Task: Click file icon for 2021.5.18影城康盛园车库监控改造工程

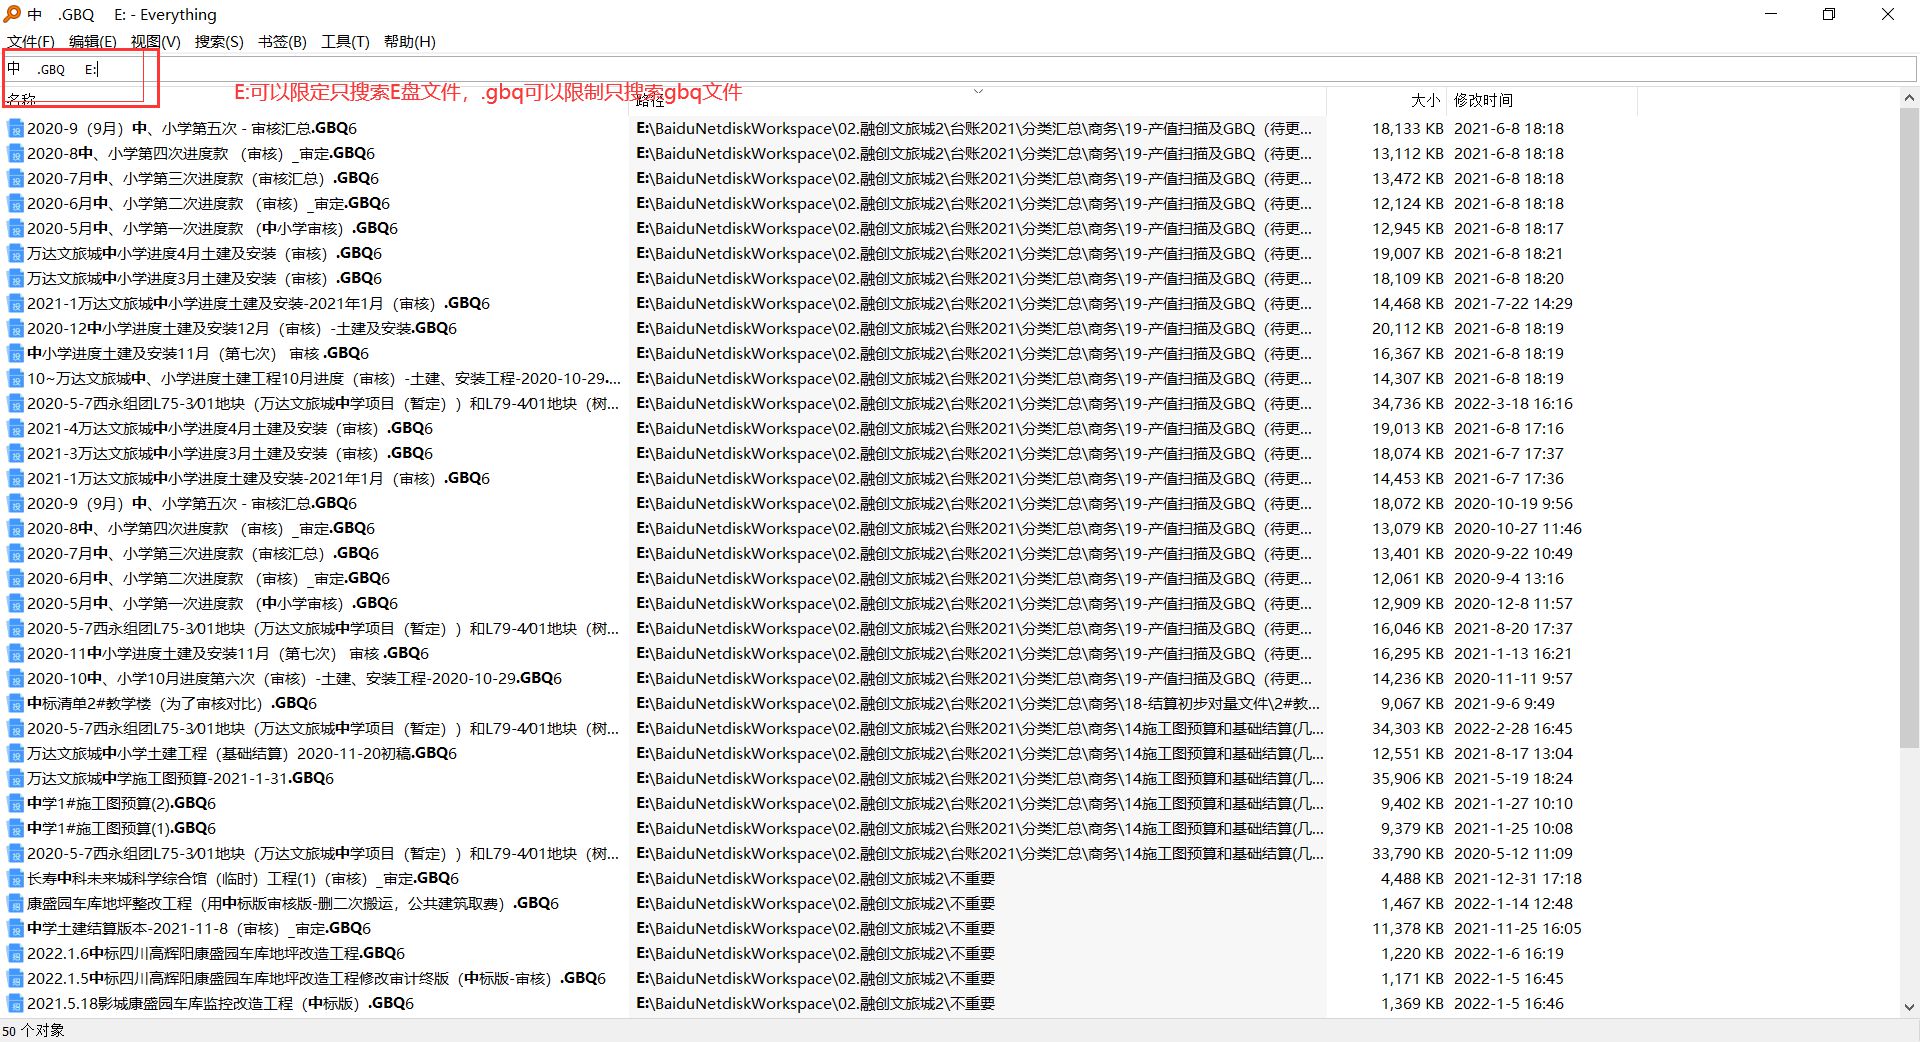Action: tap(15, 1004)
